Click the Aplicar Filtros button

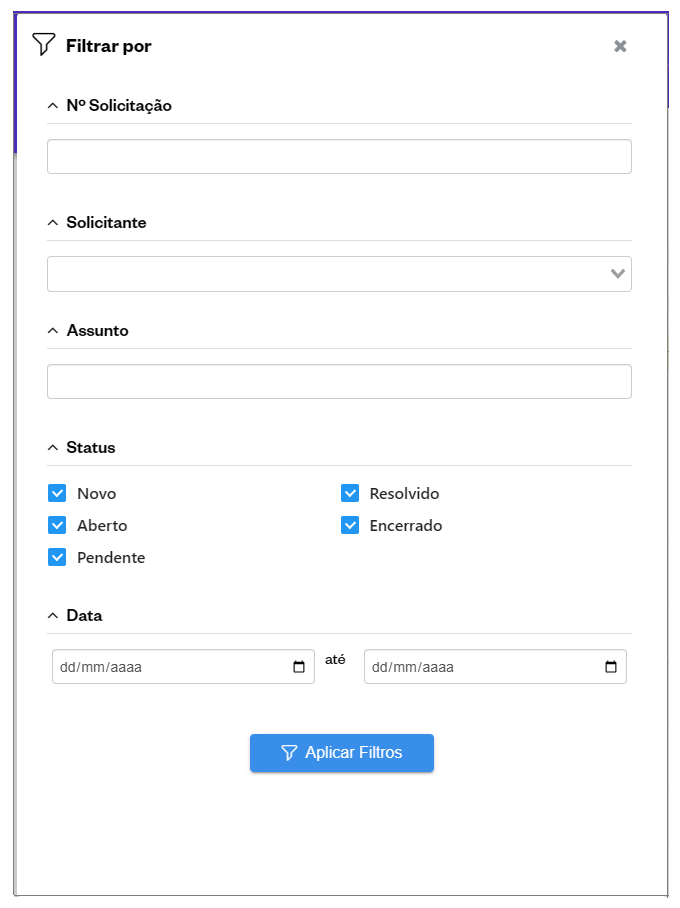[x=341, y=753]
